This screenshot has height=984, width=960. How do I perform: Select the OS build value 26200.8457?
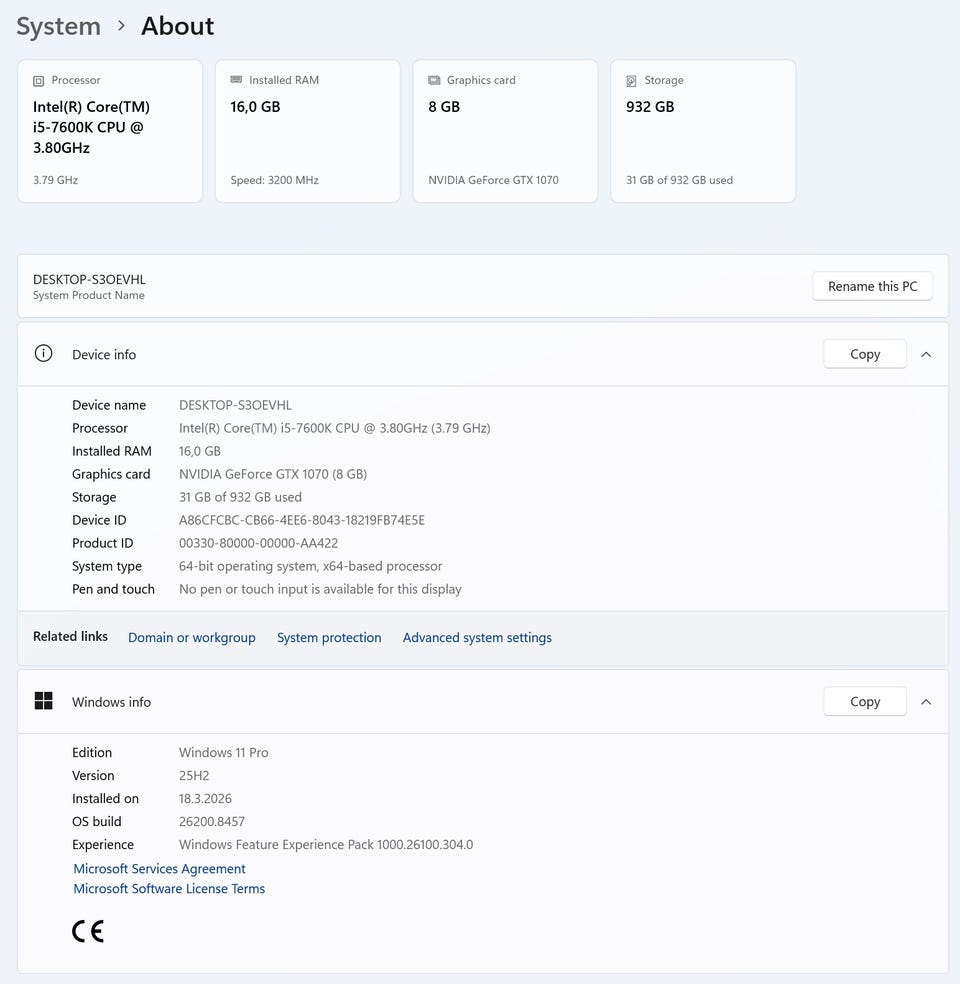click(211, 821)
